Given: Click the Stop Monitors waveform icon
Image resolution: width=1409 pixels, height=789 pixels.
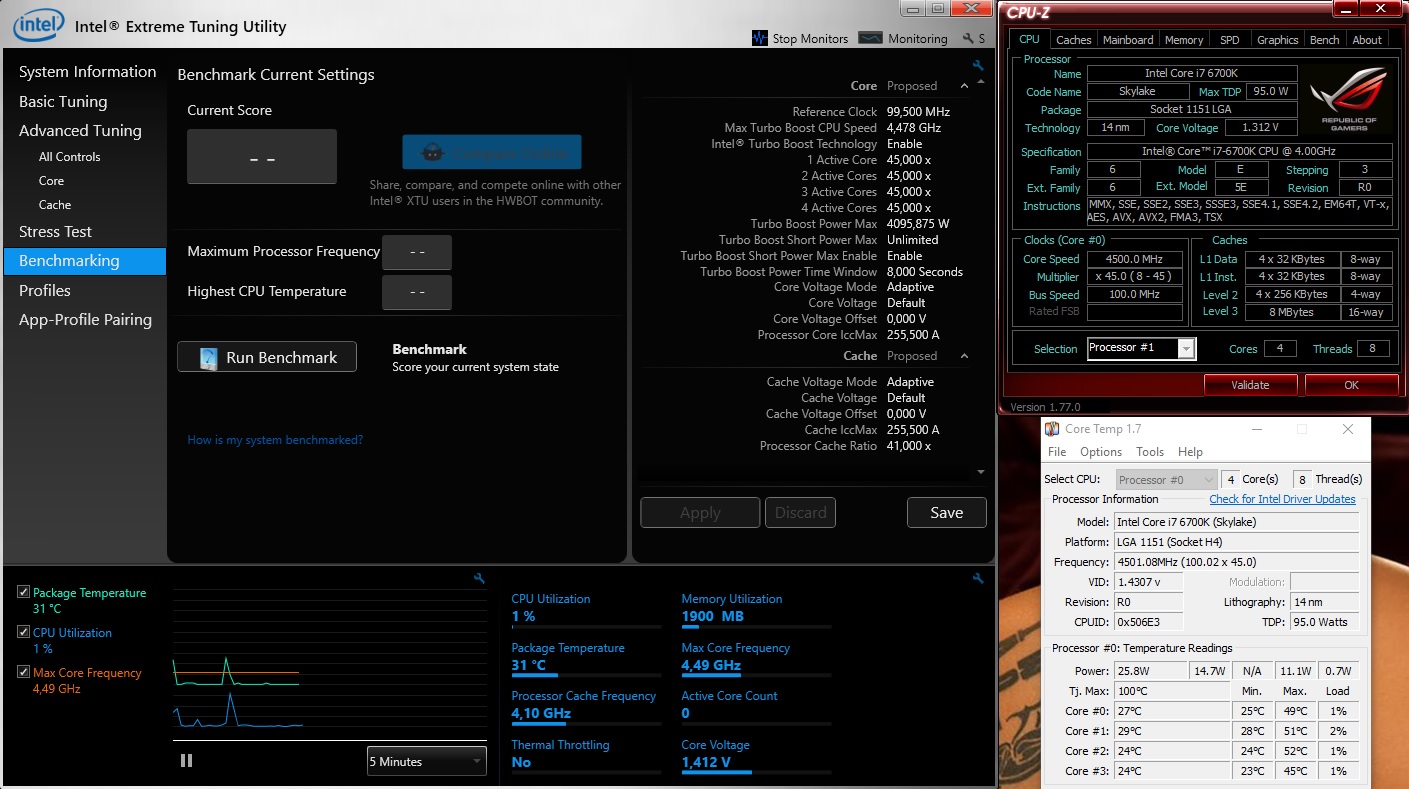Looking at the screenshot, I should (759, 38).
